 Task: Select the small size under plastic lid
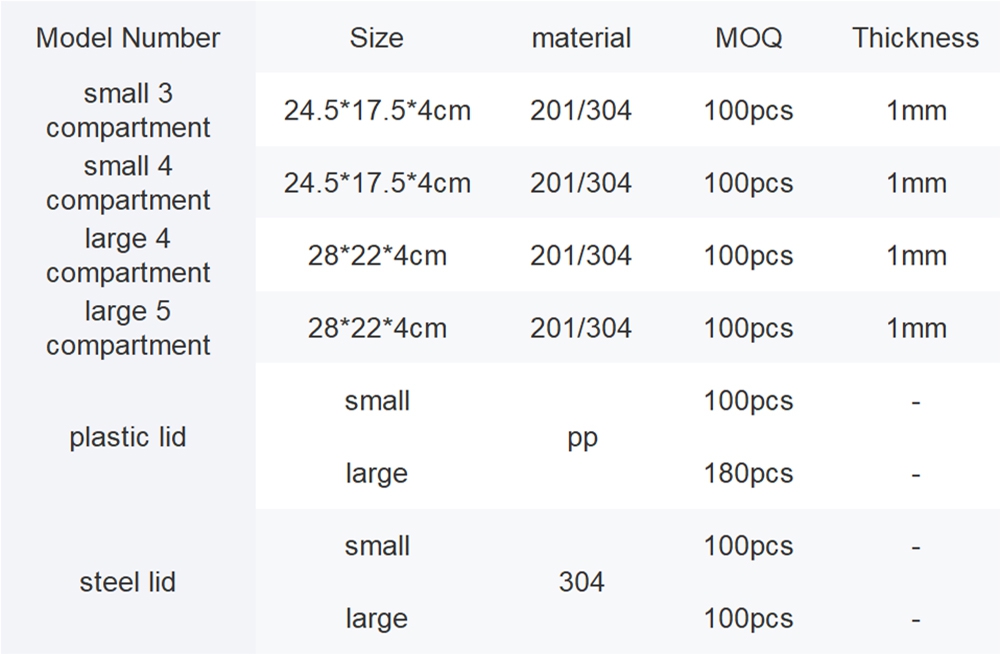click(x=377, y=401)
